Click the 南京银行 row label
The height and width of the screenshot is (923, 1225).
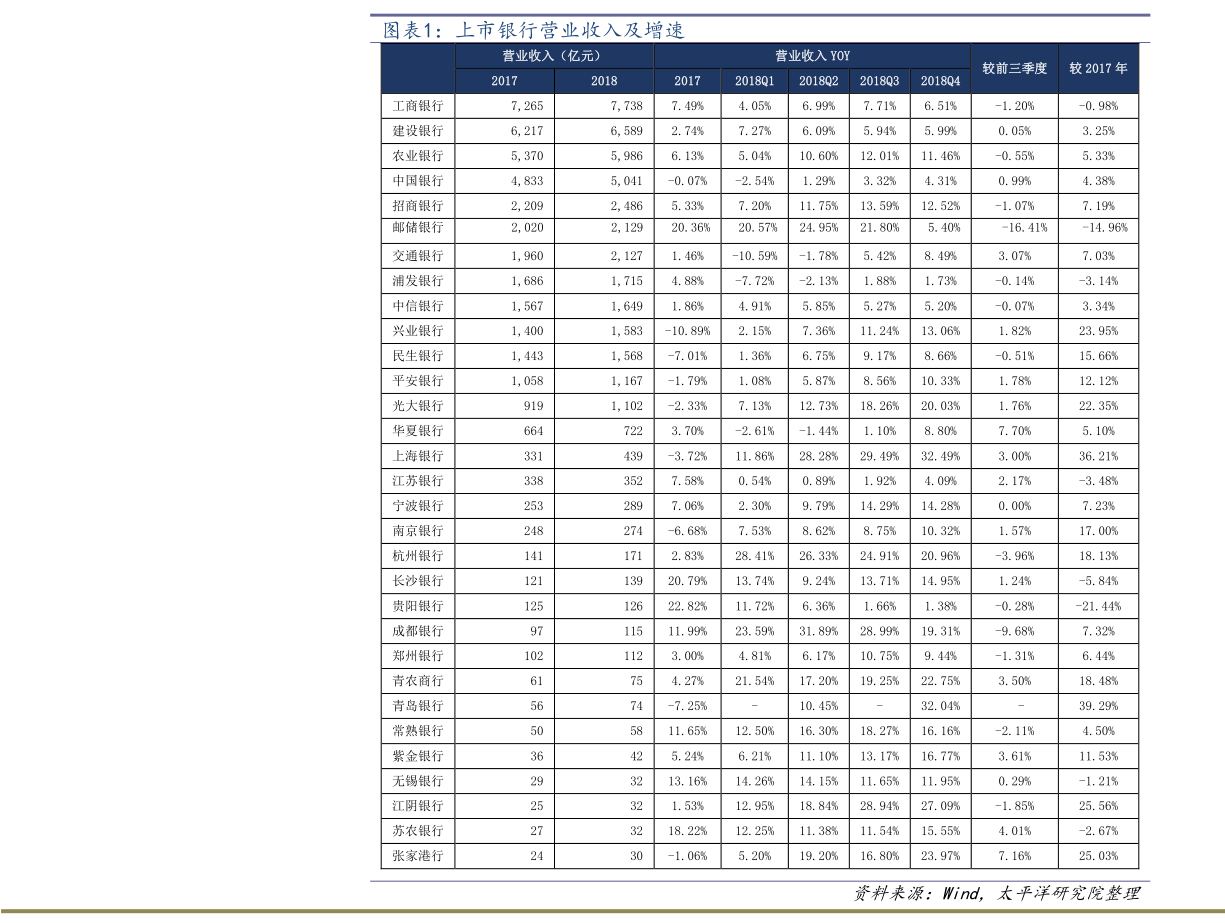[418, 531]
